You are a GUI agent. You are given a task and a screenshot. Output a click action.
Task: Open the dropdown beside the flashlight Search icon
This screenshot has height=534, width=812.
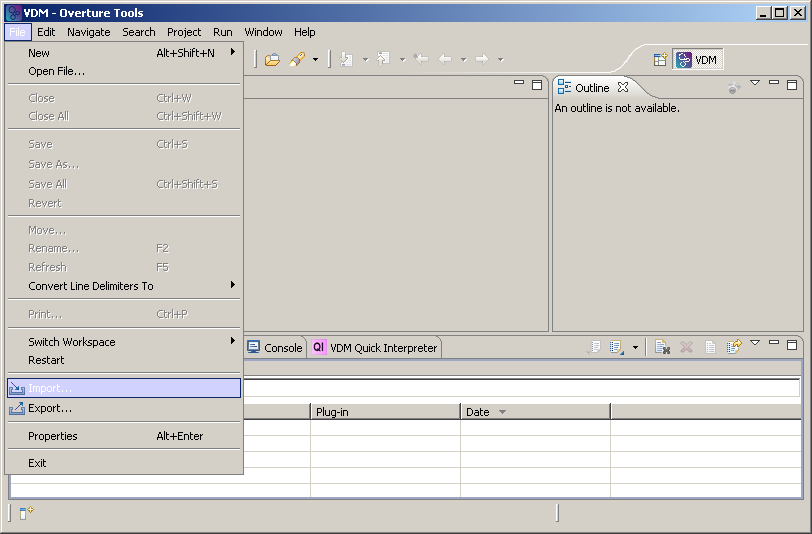[x=315, y=60]
